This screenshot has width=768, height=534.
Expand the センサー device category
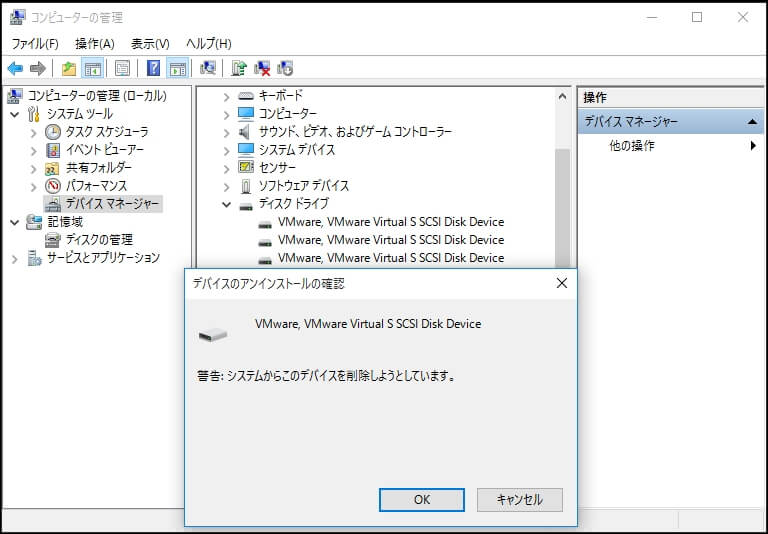[x=226, y=170]
